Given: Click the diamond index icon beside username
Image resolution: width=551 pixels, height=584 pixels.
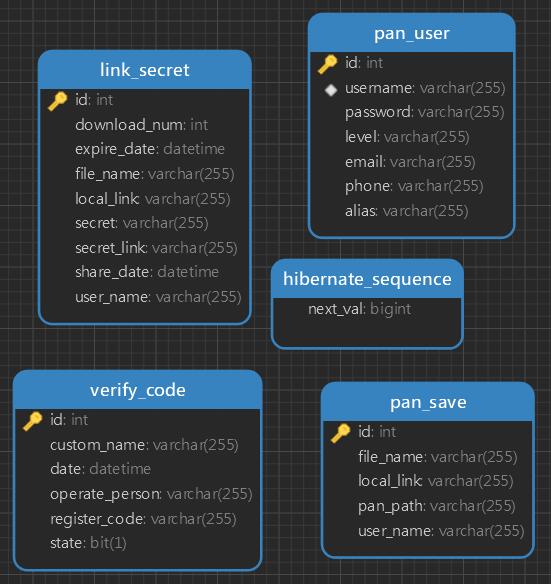Looking at the screenshot, I should pos(331,90).
